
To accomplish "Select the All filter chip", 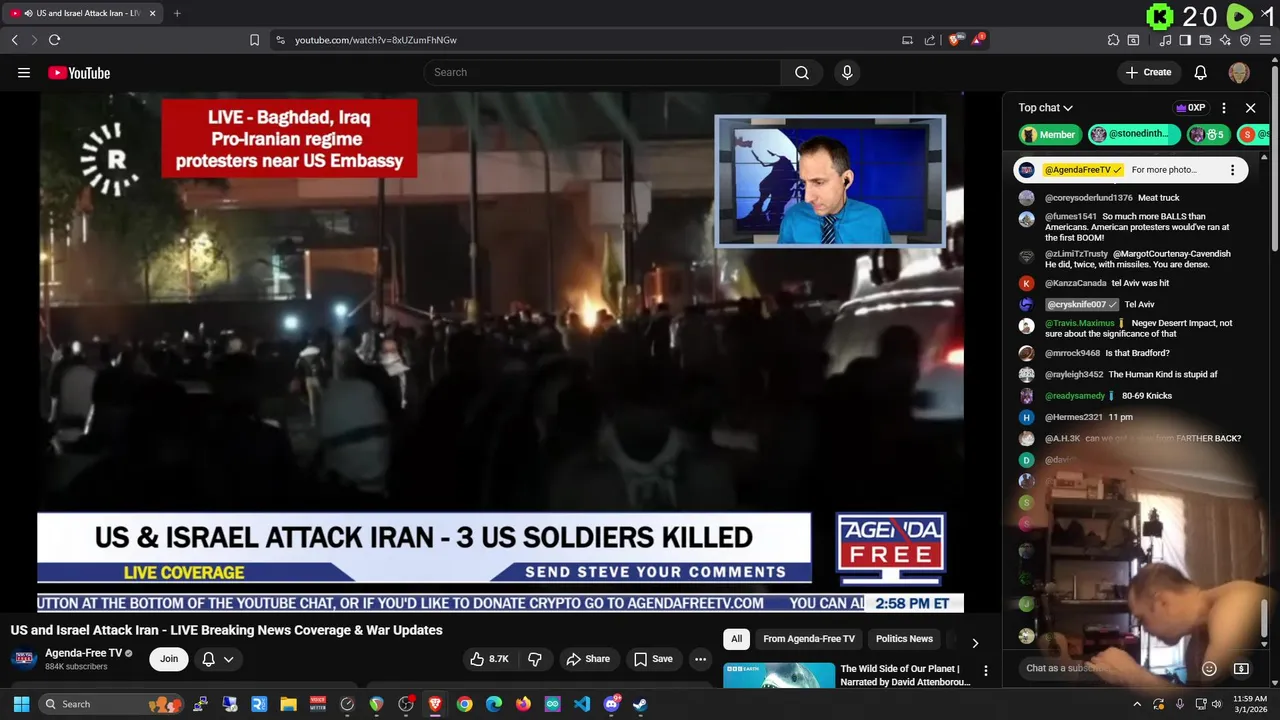I will click(736, 639).
